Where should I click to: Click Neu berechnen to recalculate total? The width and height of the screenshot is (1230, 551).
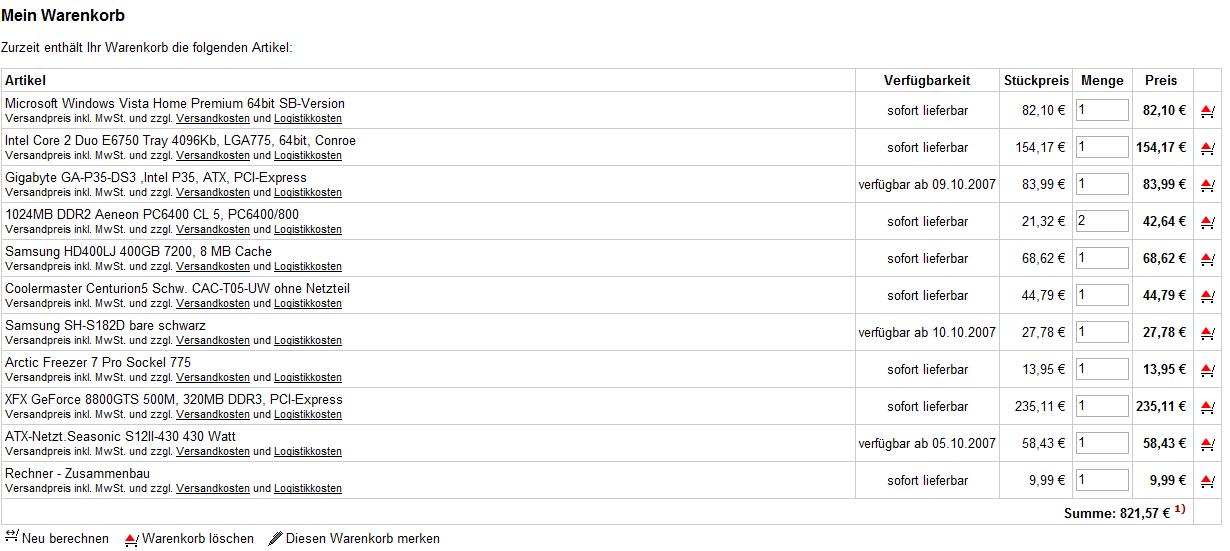tap(65, 538)
